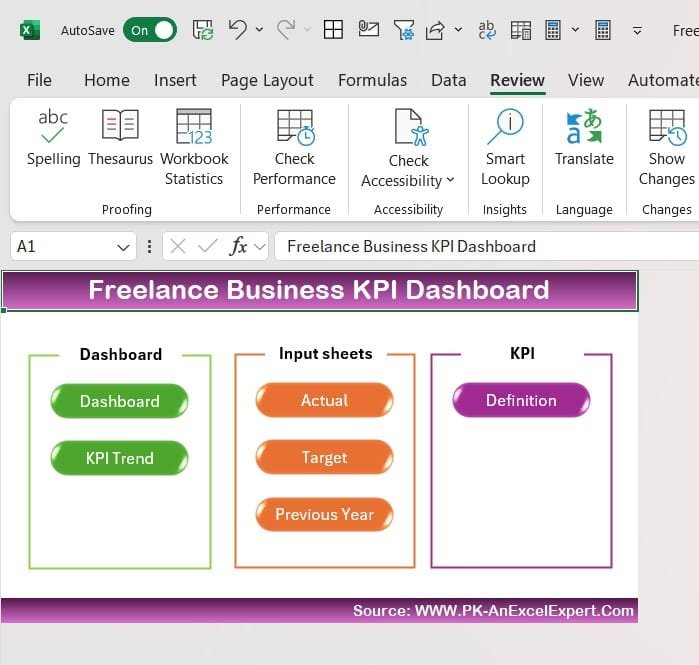Viewport: 699px width, 665px height.
Task: Select the Review tab
Action: point(517,80)
